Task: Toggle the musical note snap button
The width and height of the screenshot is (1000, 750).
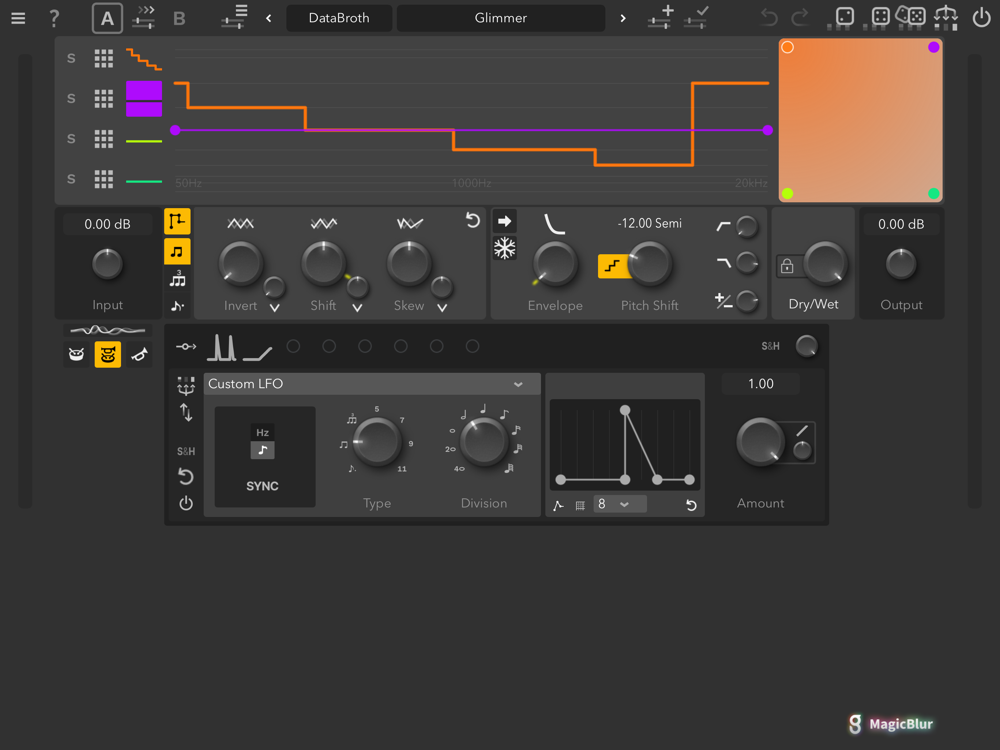Action: pyautogui.click(x=177, y=251)
